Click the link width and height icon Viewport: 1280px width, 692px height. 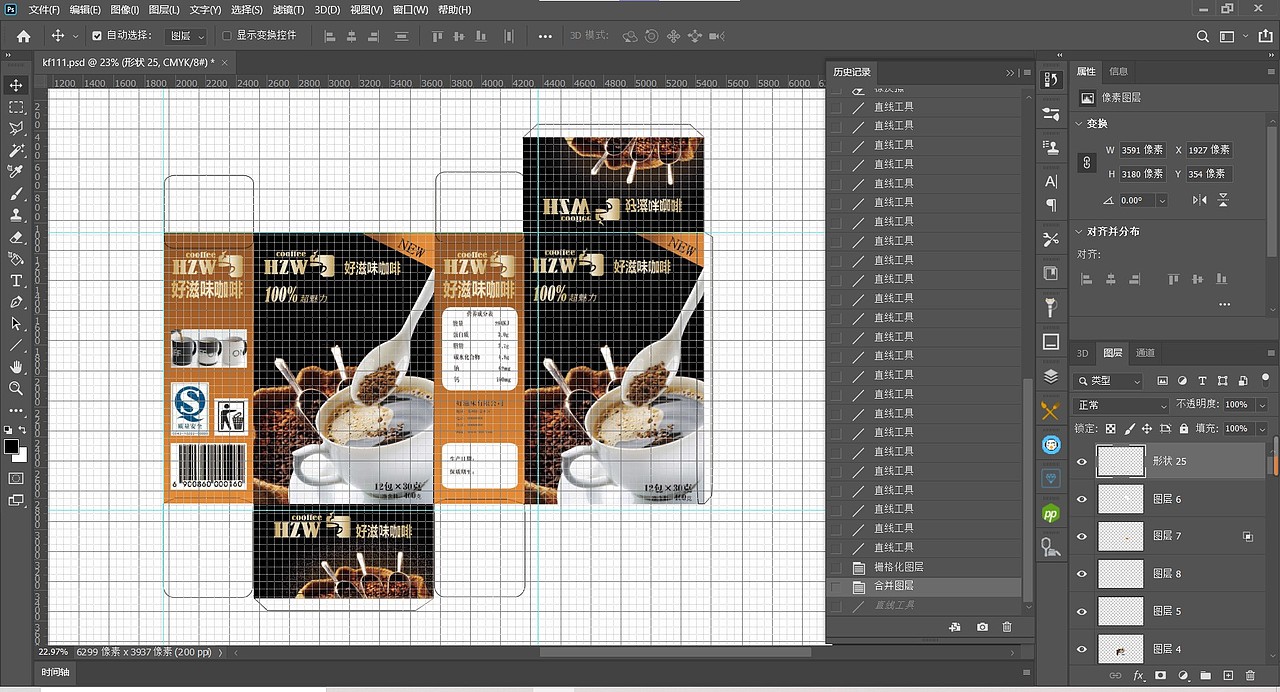pyautogui.click(x=1088, y=162)
